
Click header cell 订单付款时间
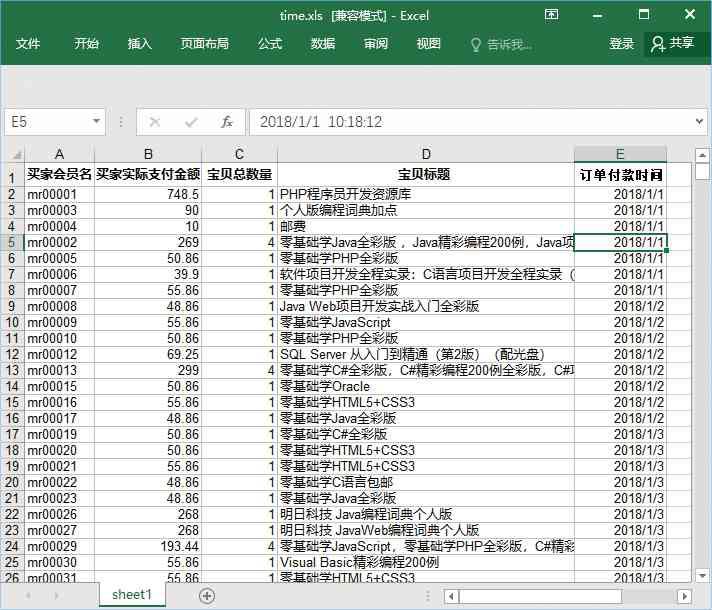(620, 174)
